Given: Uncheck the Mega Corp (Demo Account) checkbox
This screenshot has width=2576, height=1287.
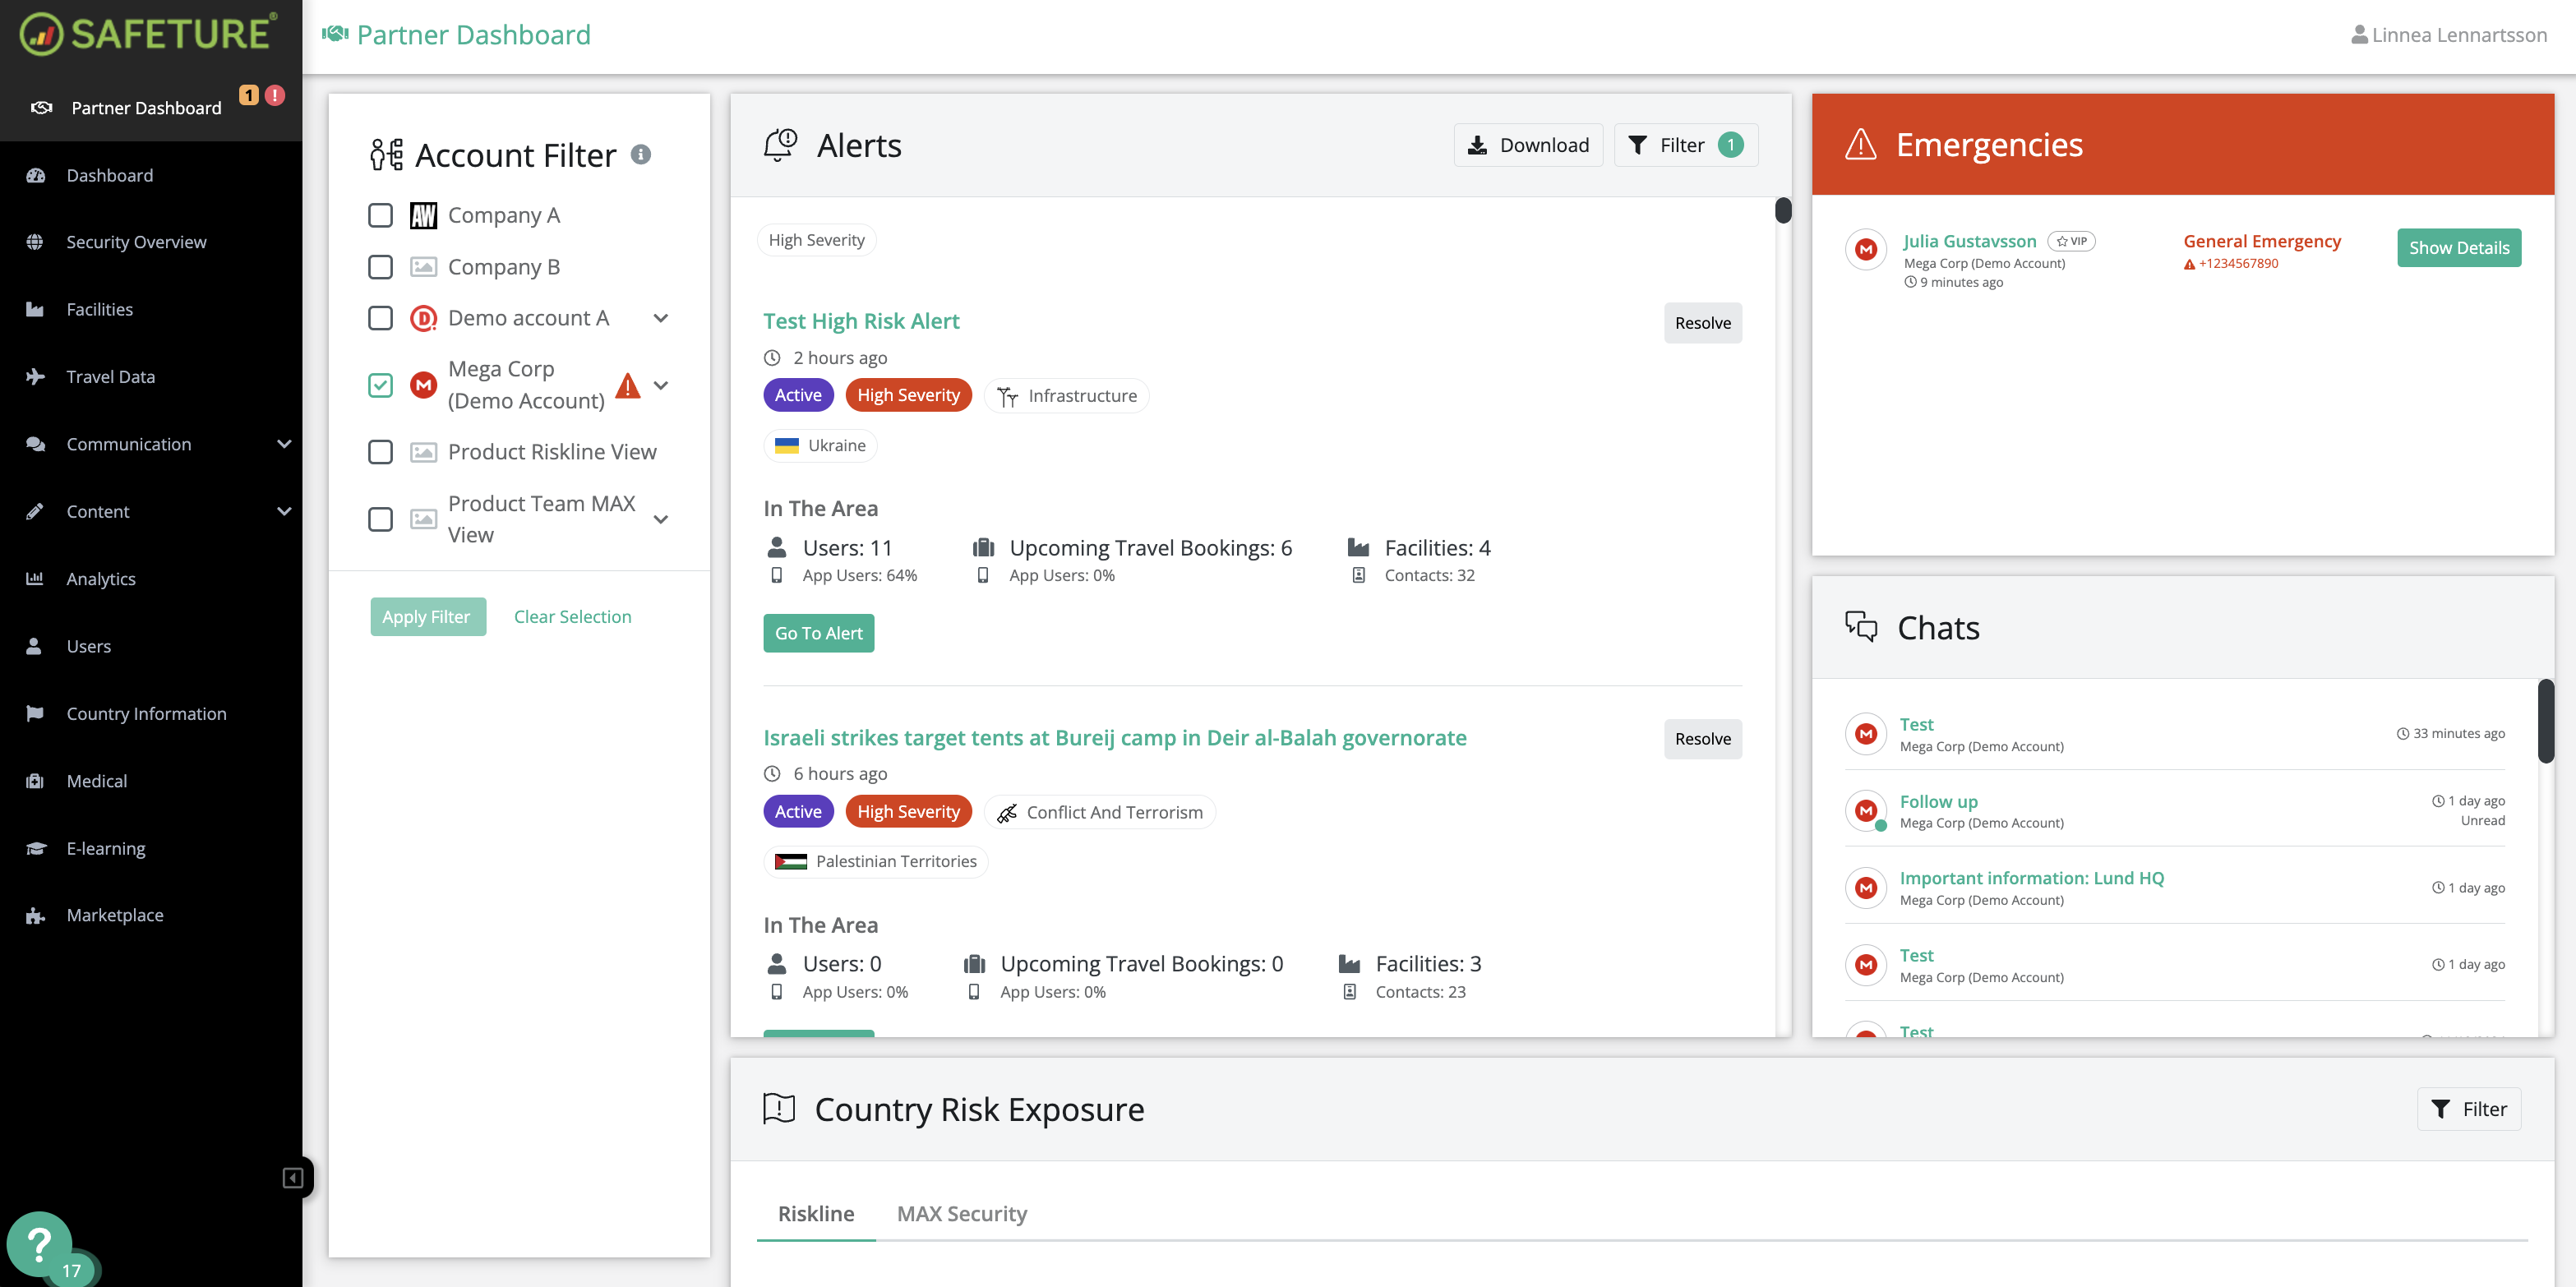Looking at the screenshot, I should (x=380, y=384).
